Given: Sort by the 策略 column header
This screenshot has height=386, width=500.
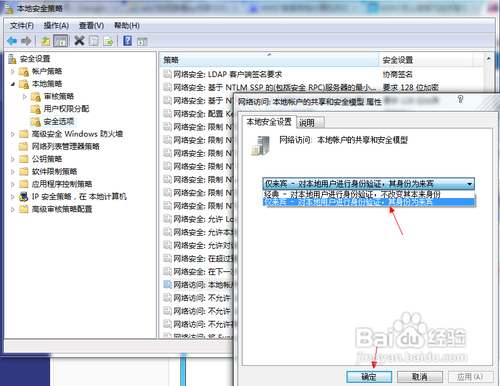Looking at the screenshot, I should pos(269,60).
